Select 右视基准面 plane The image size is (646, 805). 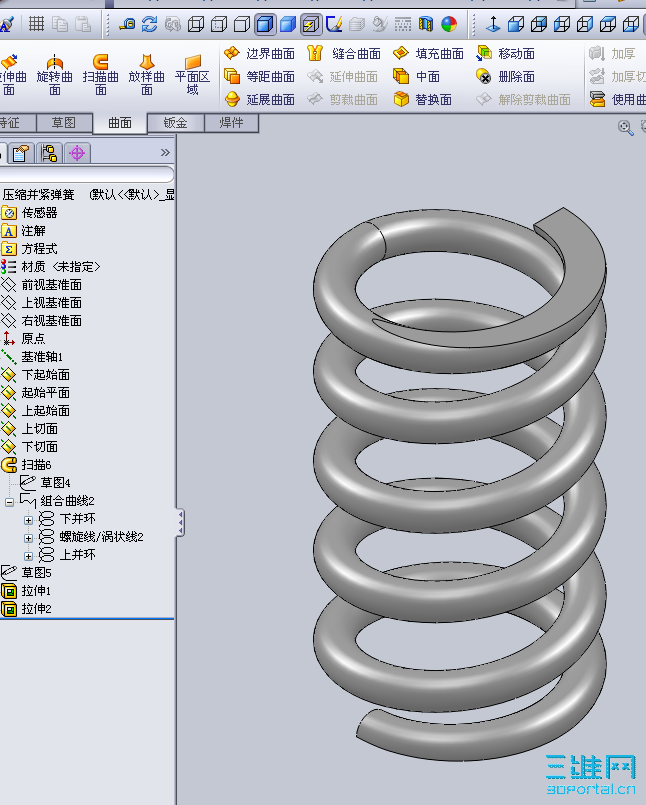pyautogui.click(x=41, y=321)
